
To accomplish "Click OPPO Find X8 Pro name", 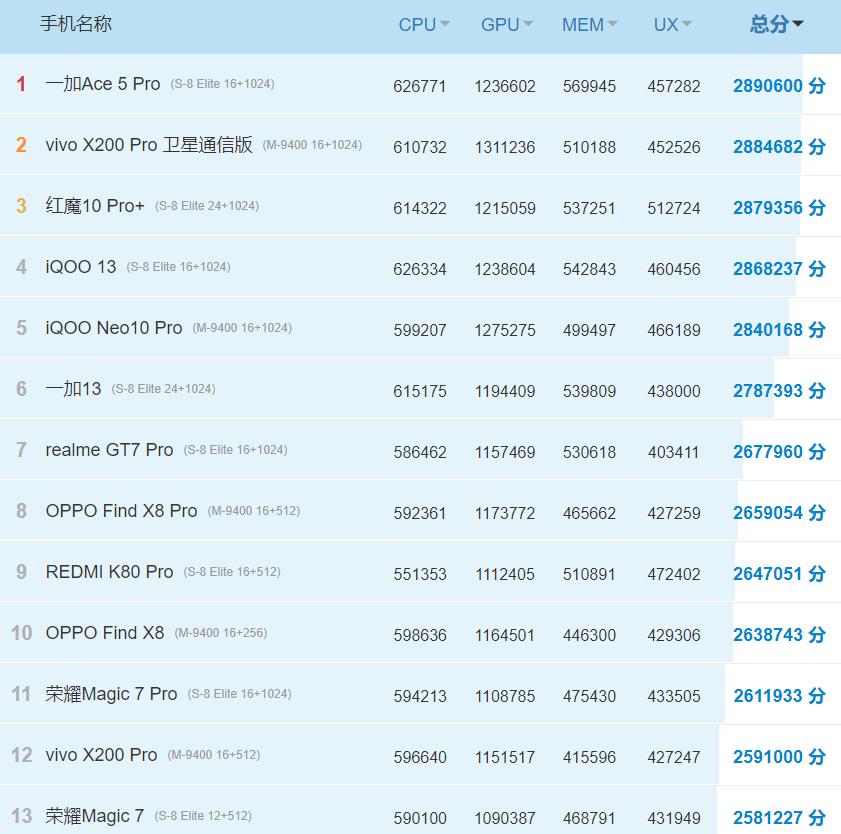I will coord(121,511).
